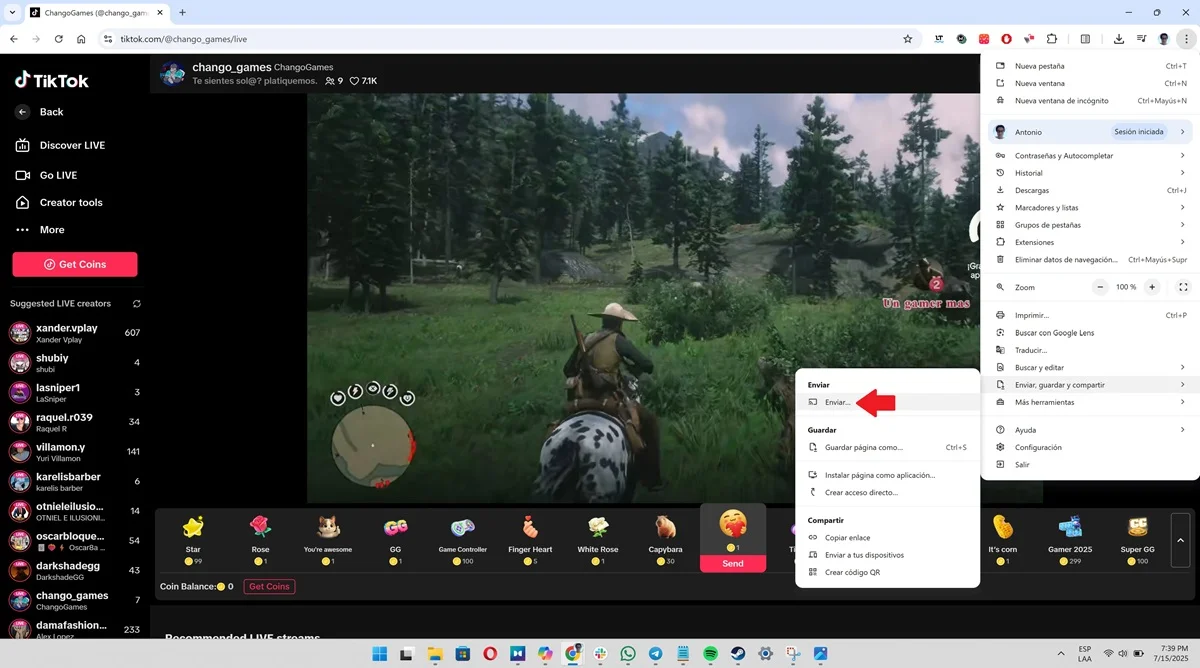Choose Nueva ventana de incógnito
The width and height of the screenshot is (1200, 668).
click(1090, 101)
